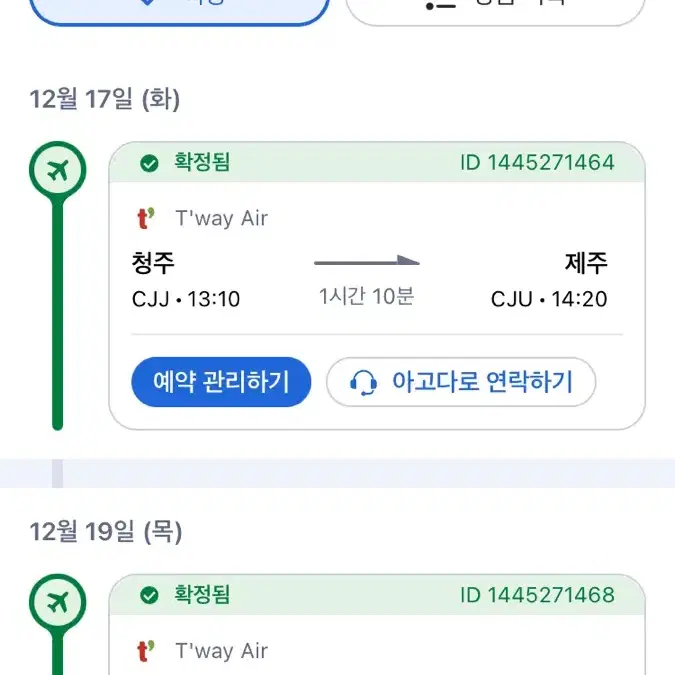
Task: Click booking ID 1445271464
Action: tap(537, 163)
